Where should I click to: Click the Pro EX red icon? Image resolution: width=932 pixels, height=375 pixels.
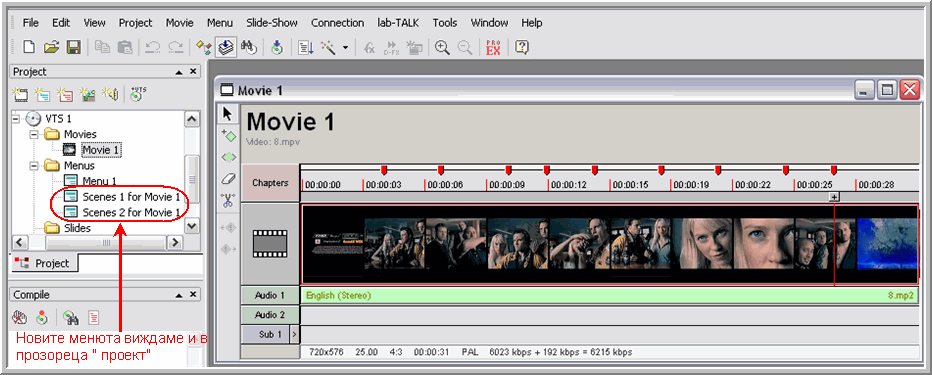click(493, 48)
